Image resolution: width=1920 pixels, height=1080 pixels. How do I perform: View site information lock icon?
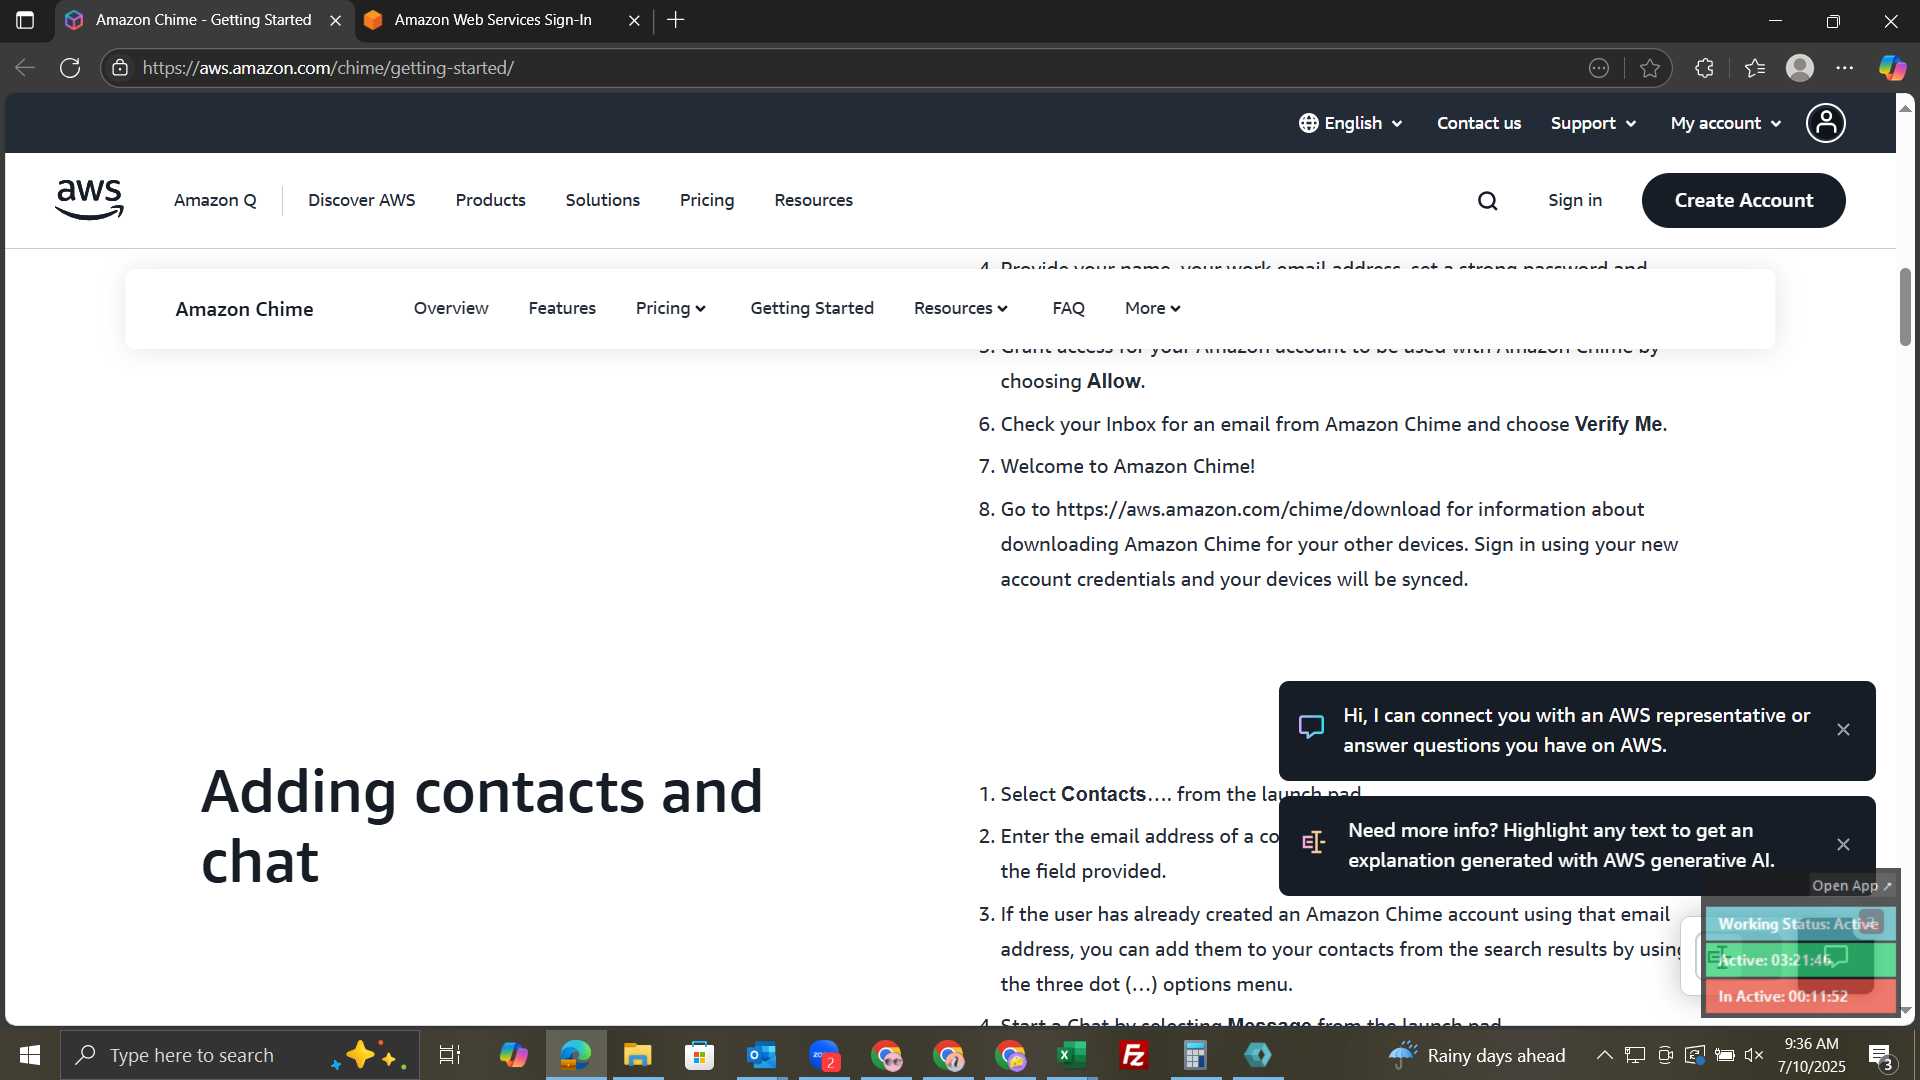click(x=120, y=68)
